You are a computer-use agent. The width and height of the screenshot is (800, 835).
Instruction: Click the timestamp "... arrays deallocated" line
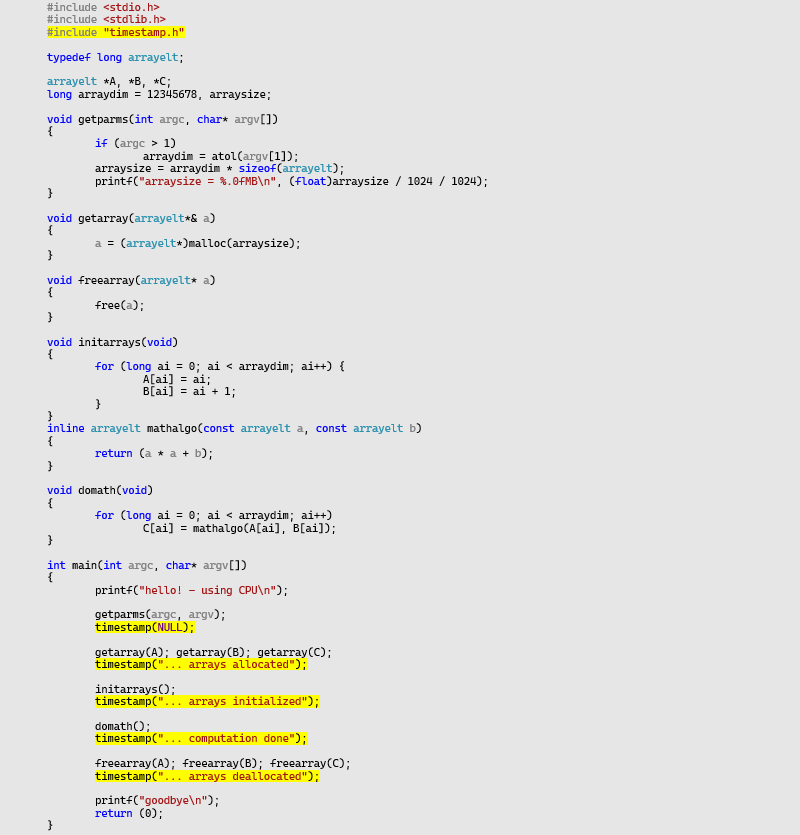[x=207, y=776]
